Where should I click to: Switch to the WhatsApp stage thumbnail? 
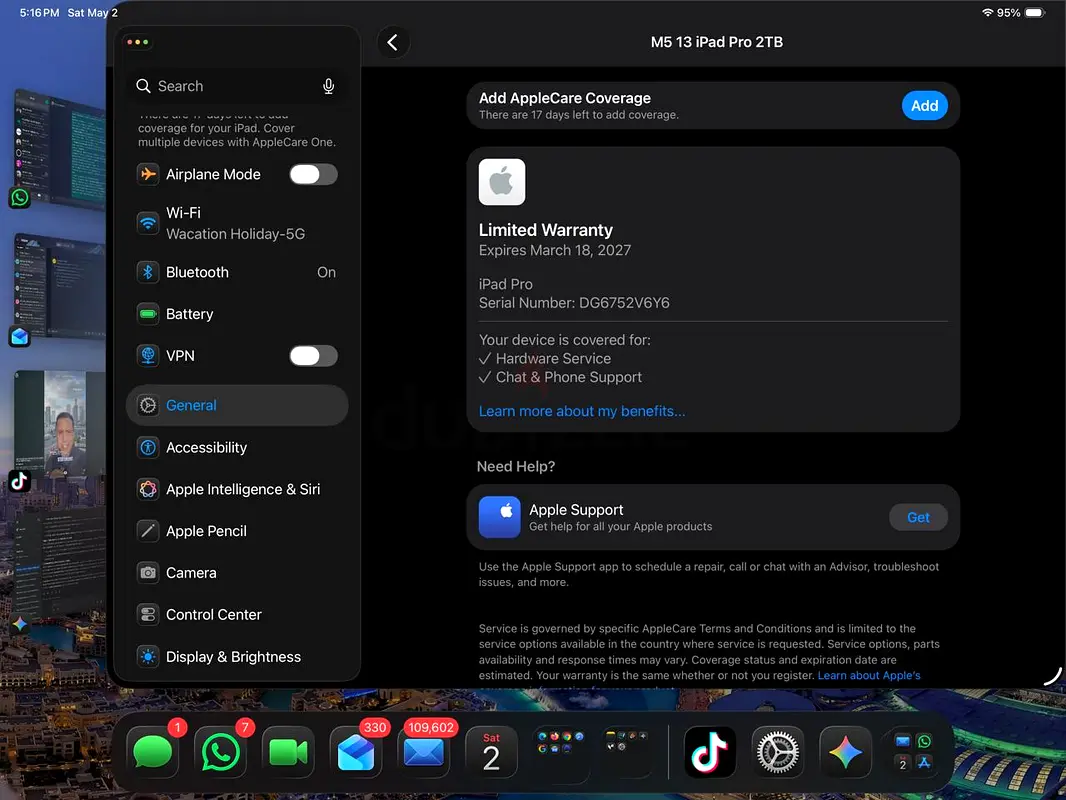click(61, 148)
